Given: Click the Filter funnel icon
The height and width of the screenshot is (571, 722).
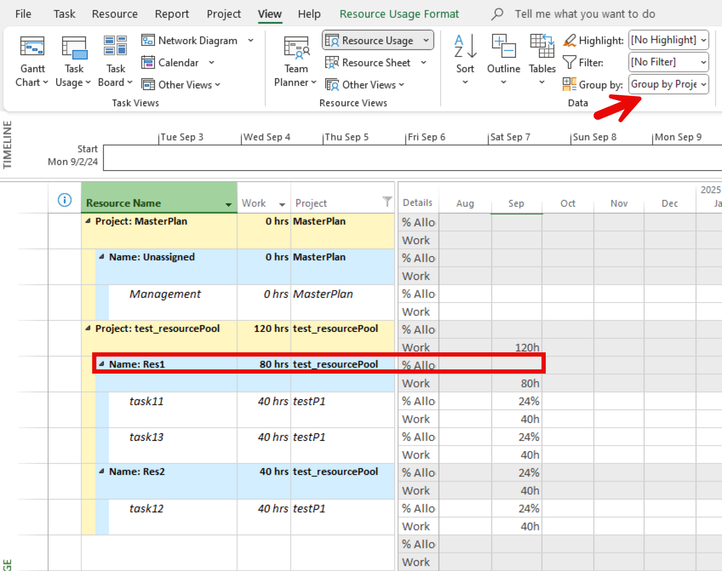Looking at the screenshot, I should click(x=570, y=62).
